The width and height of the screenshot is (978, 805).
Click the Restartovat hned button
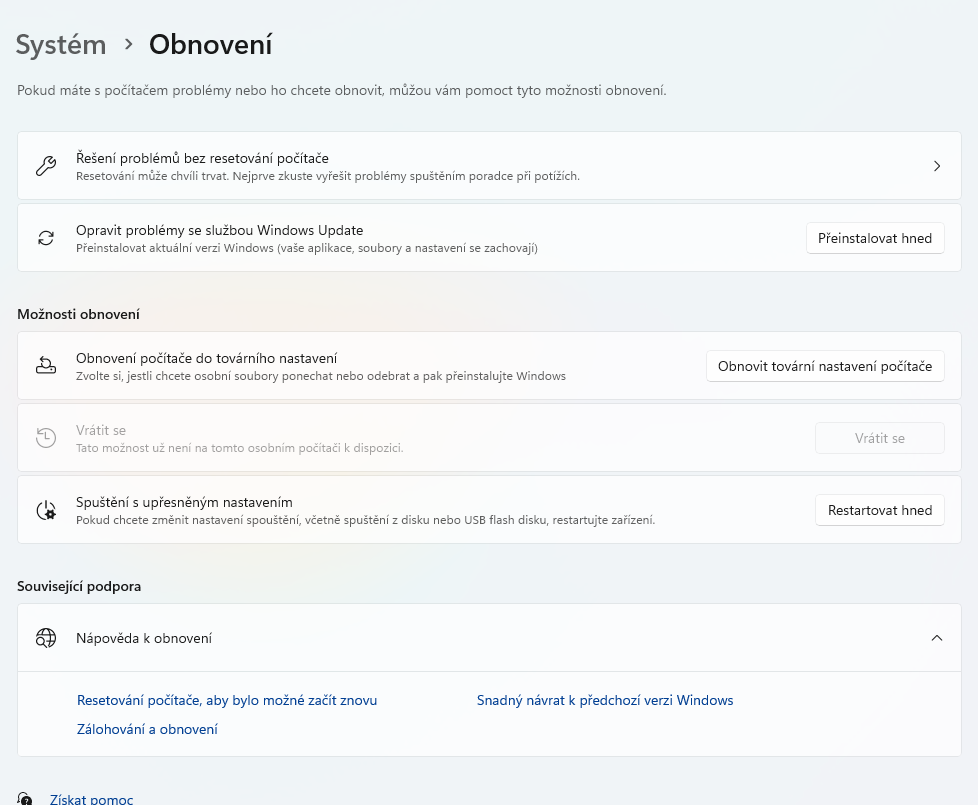[x=879, y=510]
